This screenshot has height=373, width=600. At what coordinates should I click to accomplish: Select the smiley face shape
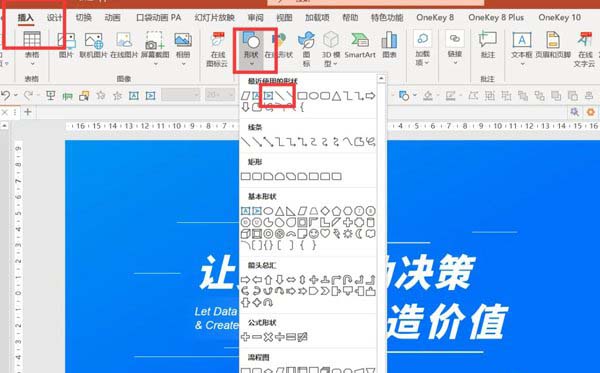tap(314, 233)
